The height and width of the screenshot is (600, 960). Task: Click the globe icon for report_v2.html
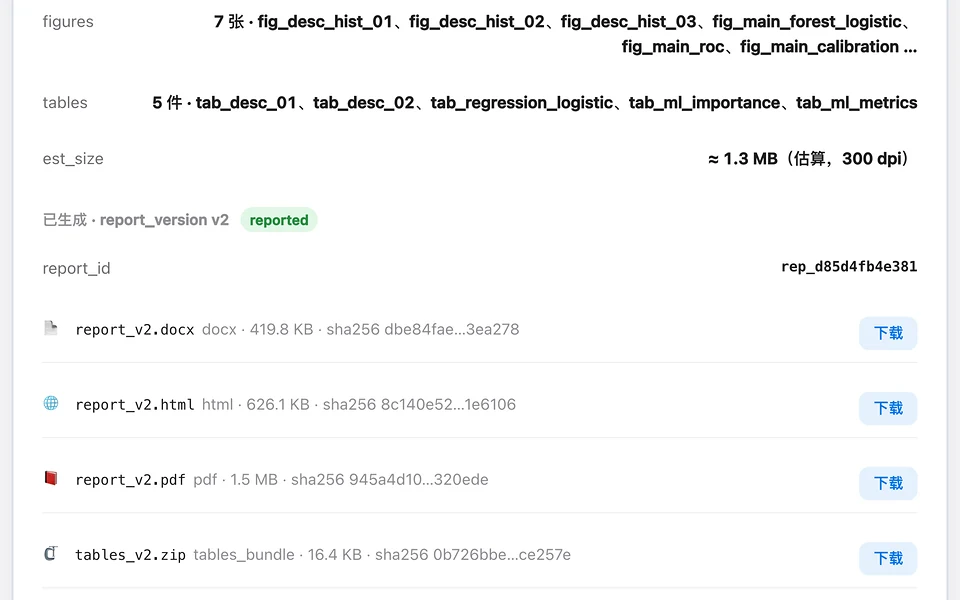pyautogui.click(x=51, y=403)
